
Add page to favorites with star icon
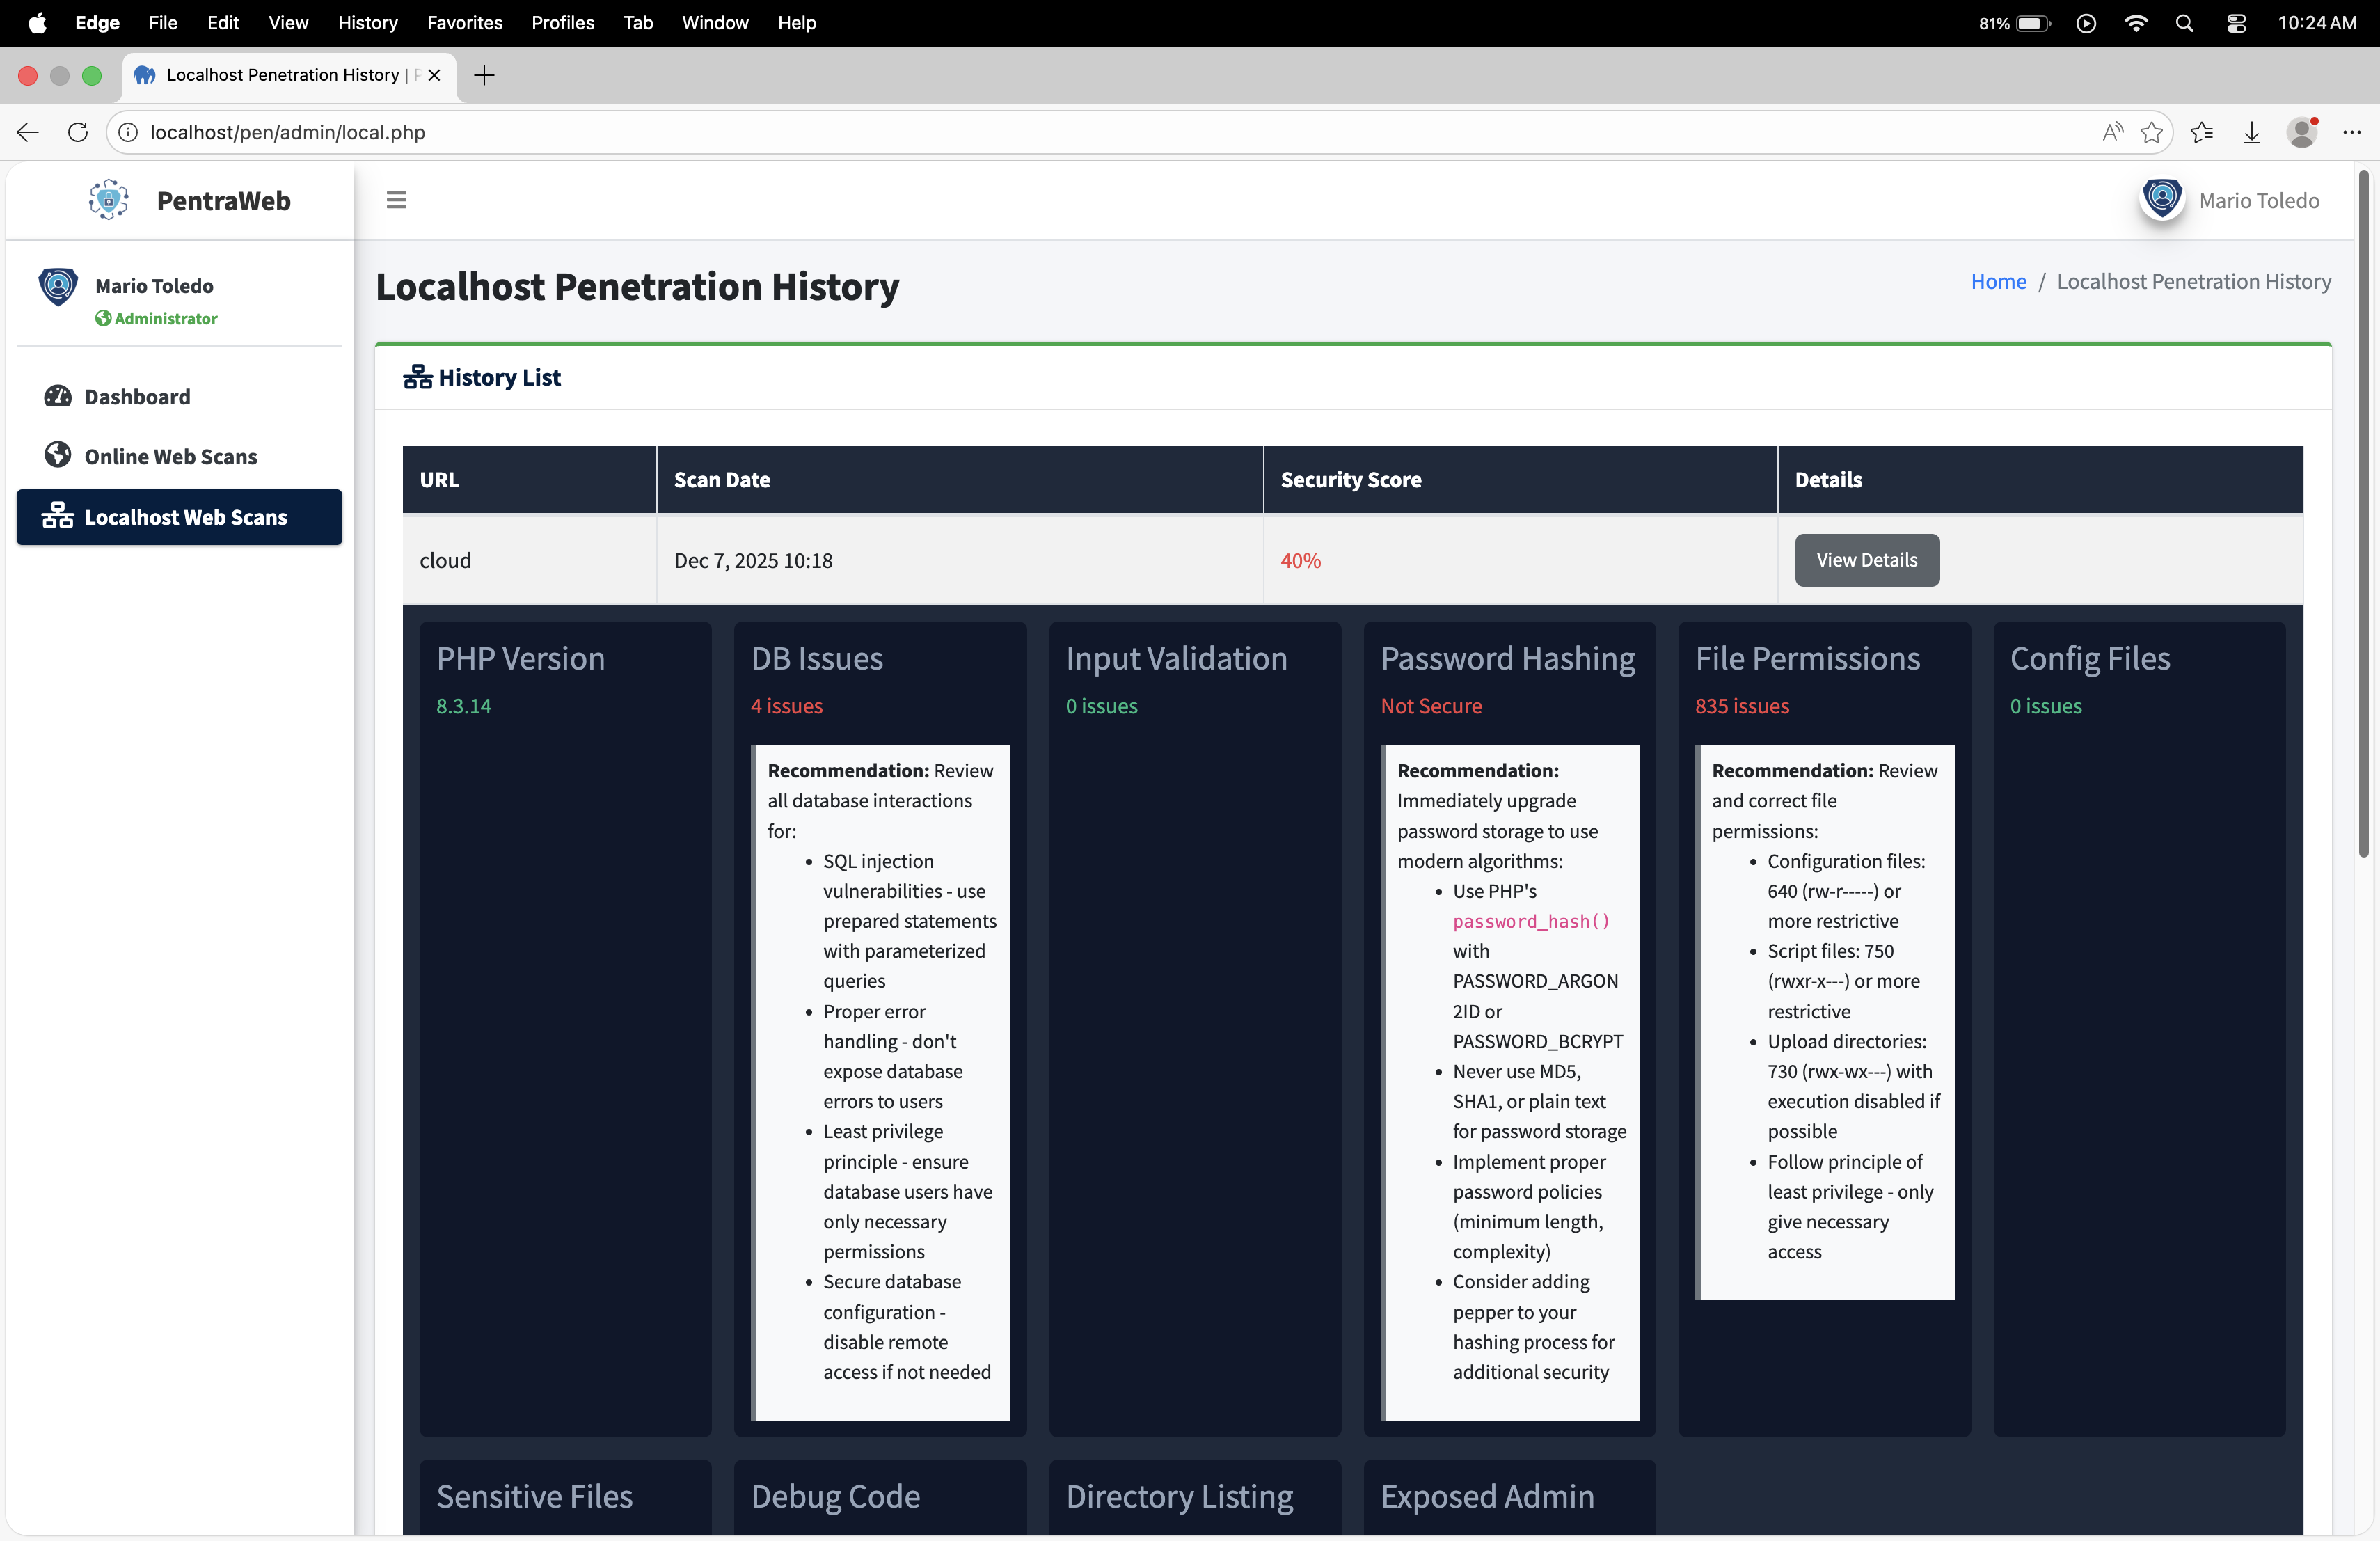pos(2151,132)
